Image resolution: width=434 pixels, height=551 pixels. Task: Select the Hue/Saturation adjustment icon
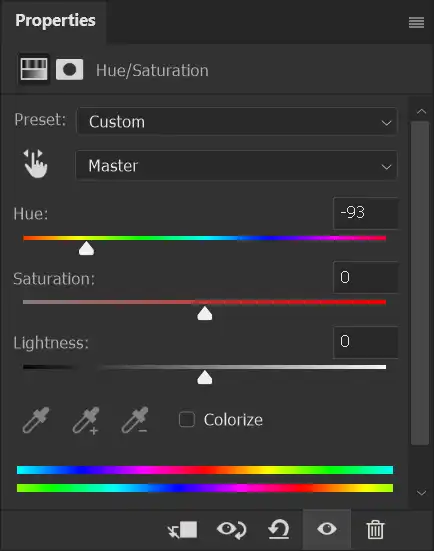(x=34, y=69)
